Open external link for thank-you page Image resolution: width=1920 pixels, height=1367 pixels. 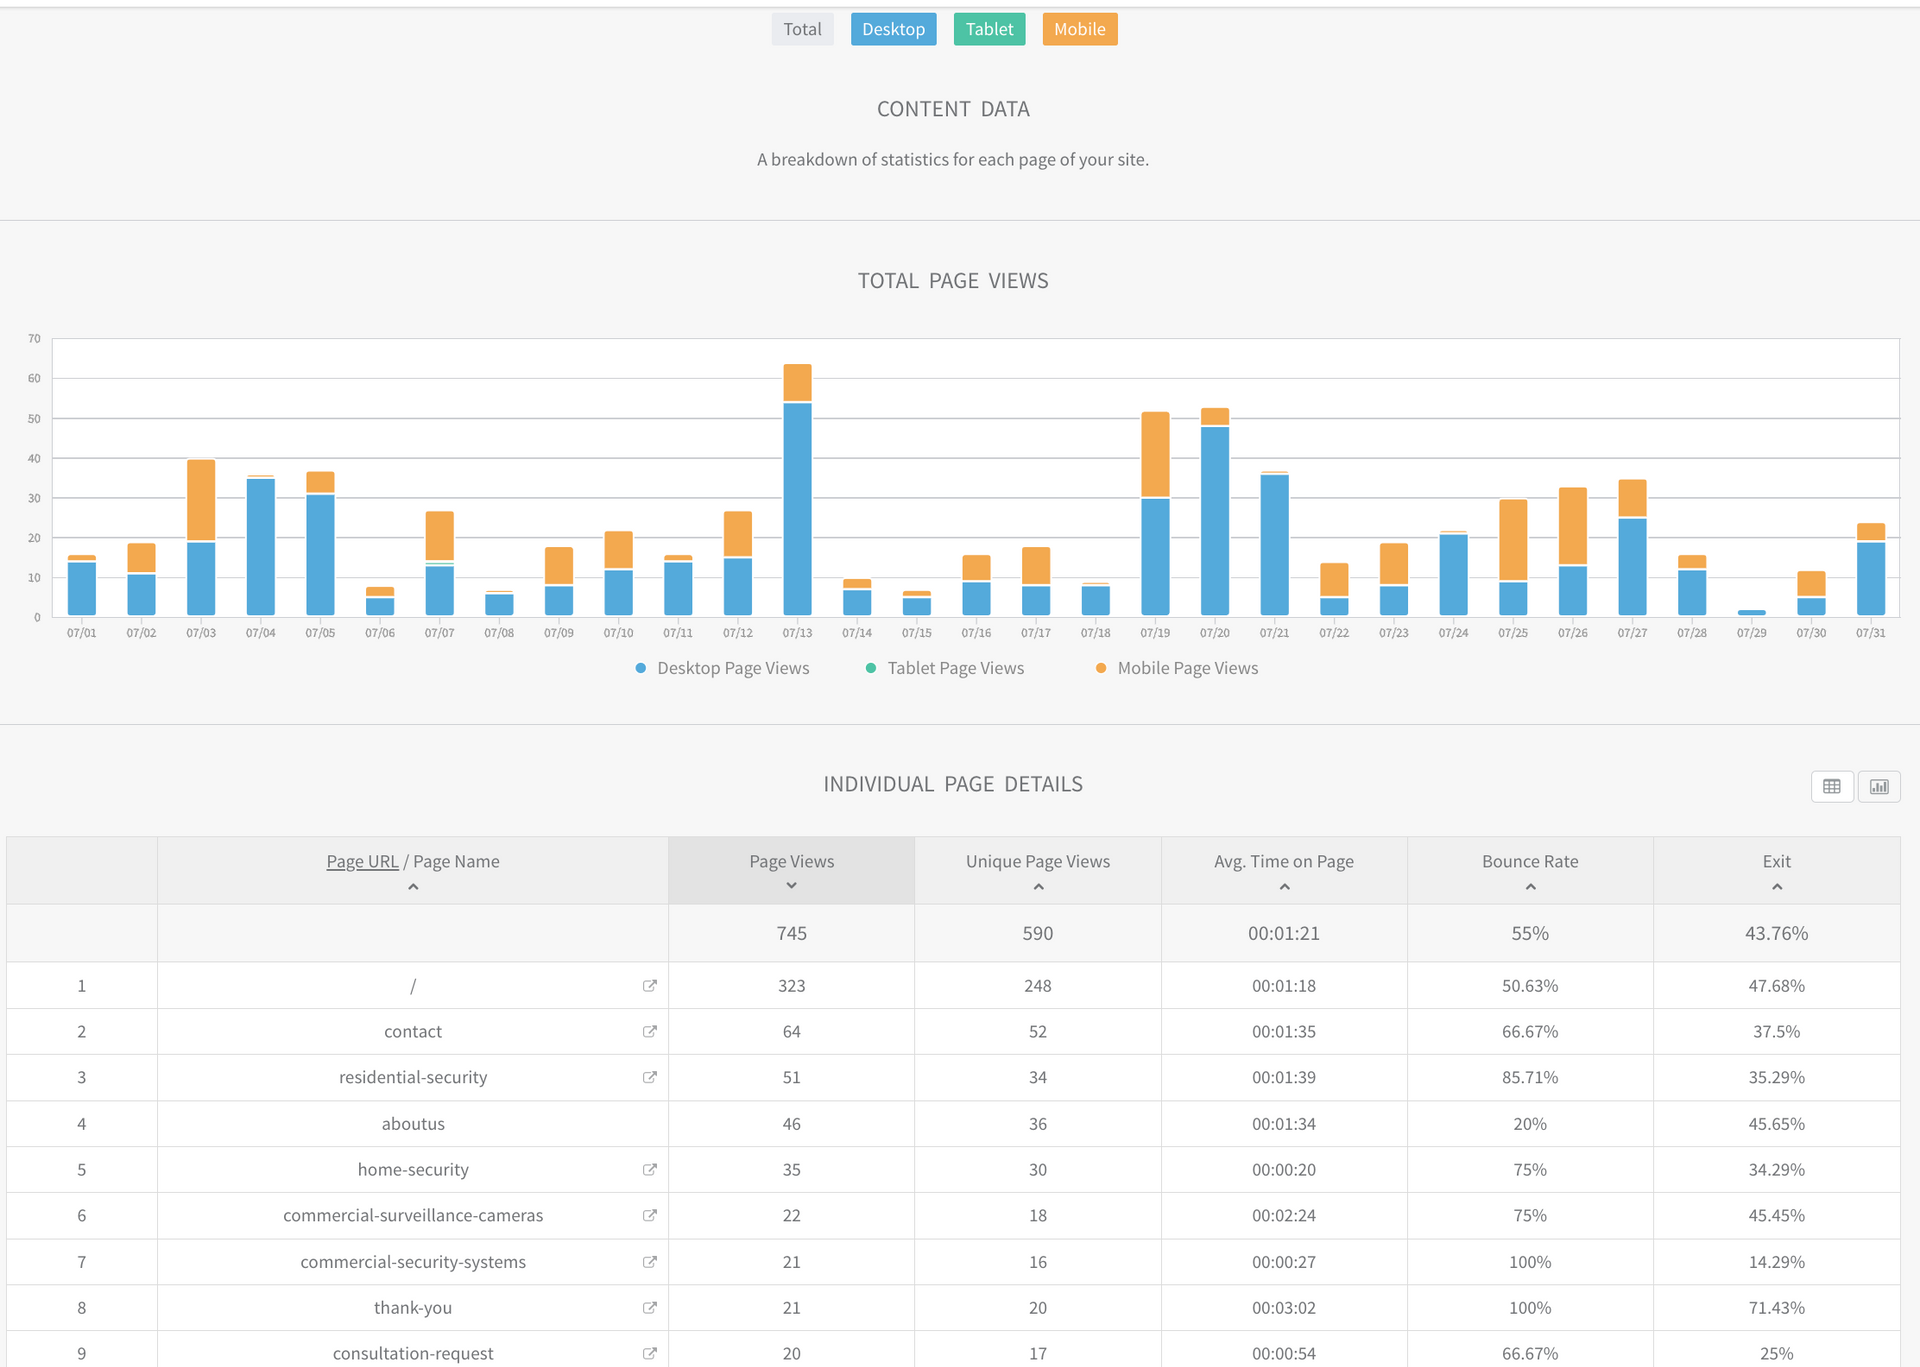pos(649,1307)
